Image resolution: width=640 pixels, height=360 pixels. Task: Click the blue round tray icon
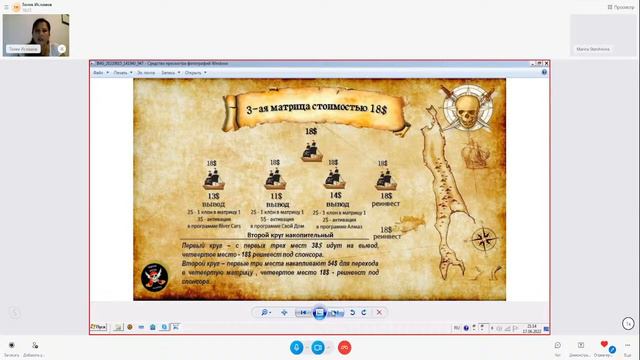[x=466, y=328]
